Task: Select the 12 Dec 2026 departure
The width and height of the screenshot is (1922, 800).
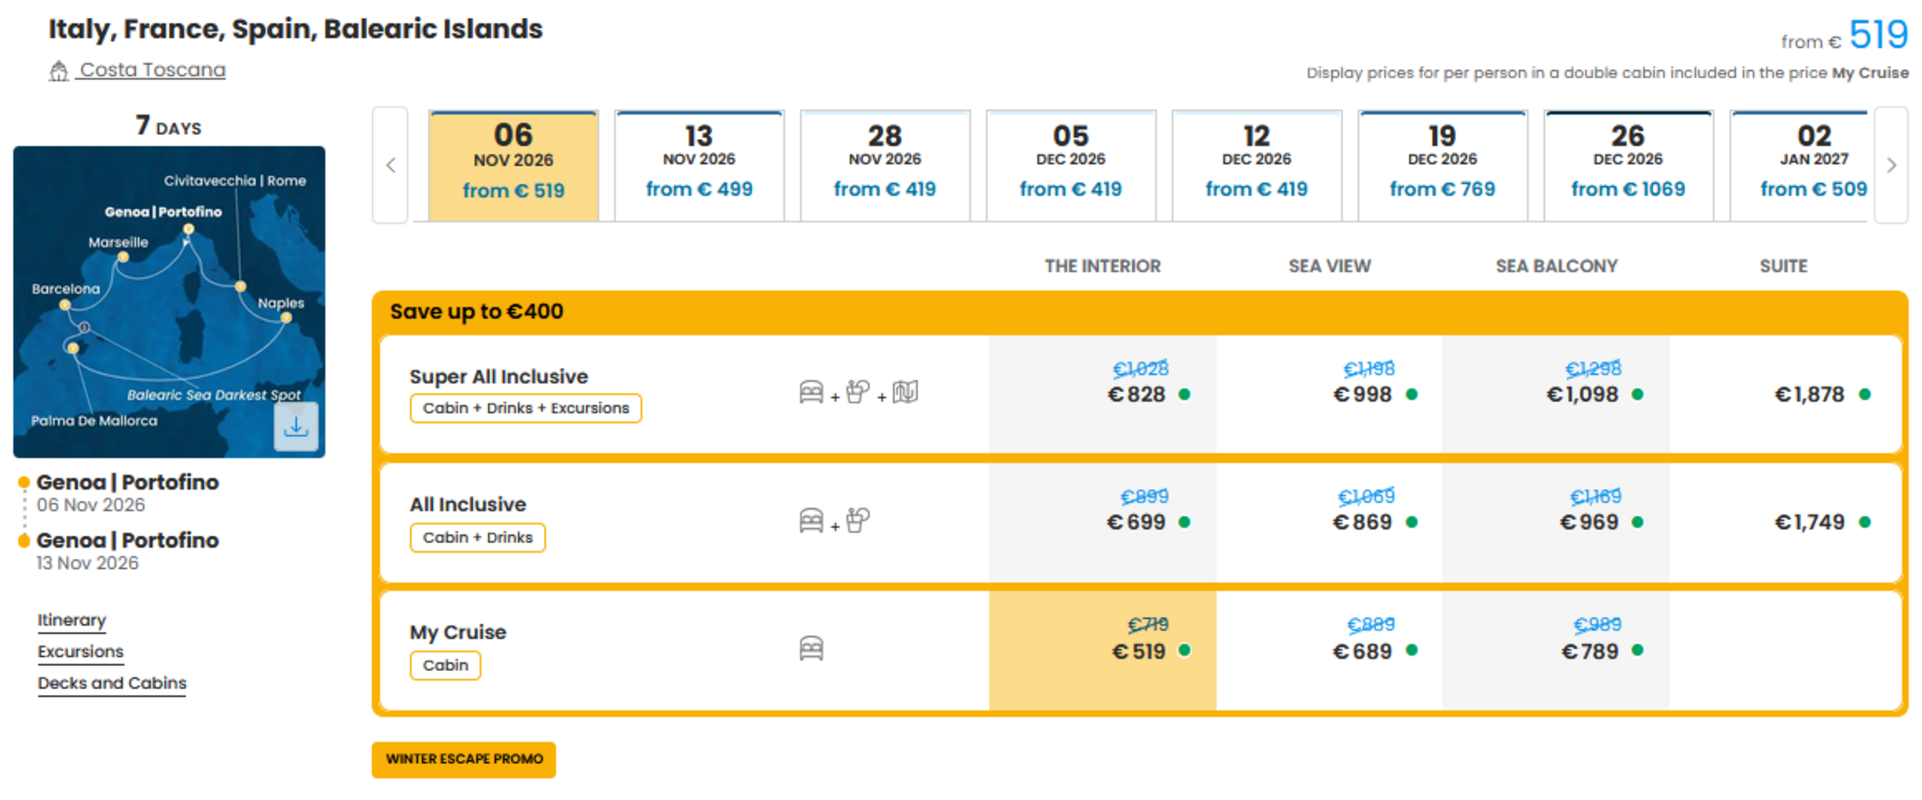Action: point(1257,165)
